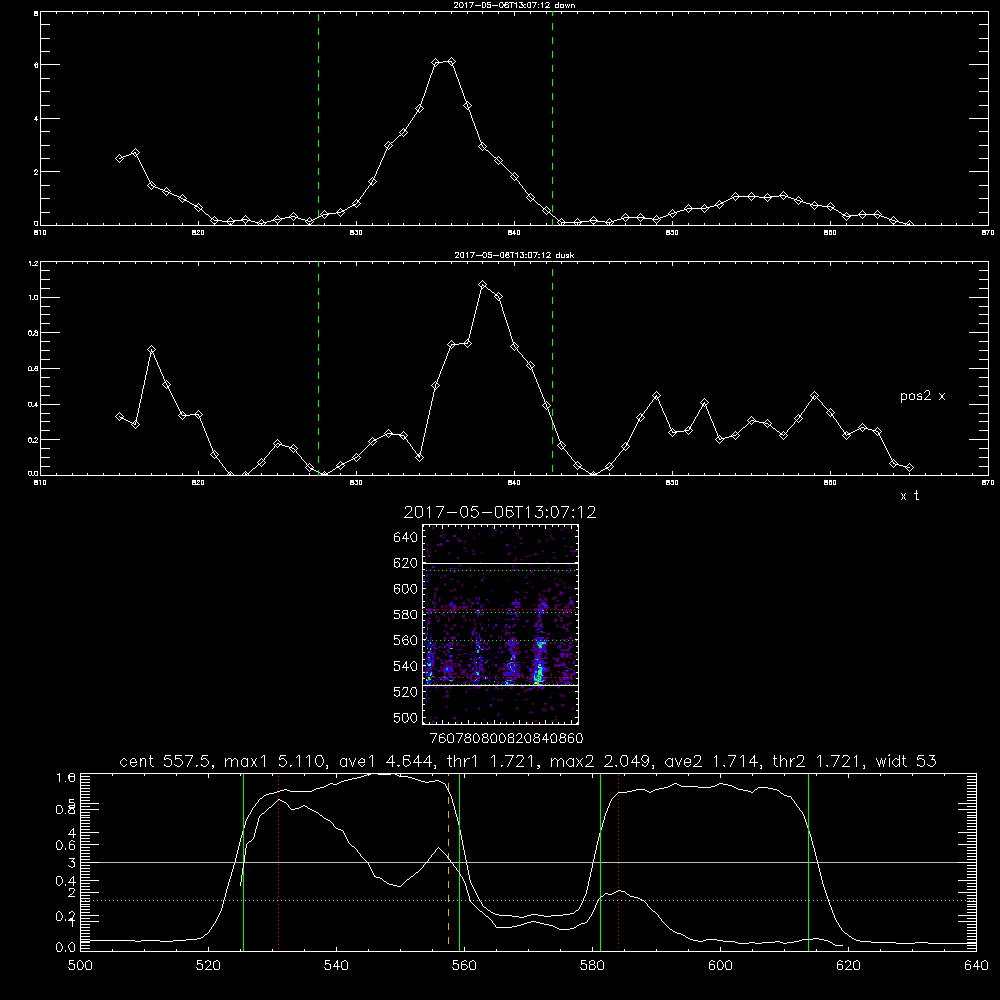This screenshot has width=1000, height=1000.
Task: Click the dusk curve's early spike diamond near 0.7
Action: click(x=151, y=349)
